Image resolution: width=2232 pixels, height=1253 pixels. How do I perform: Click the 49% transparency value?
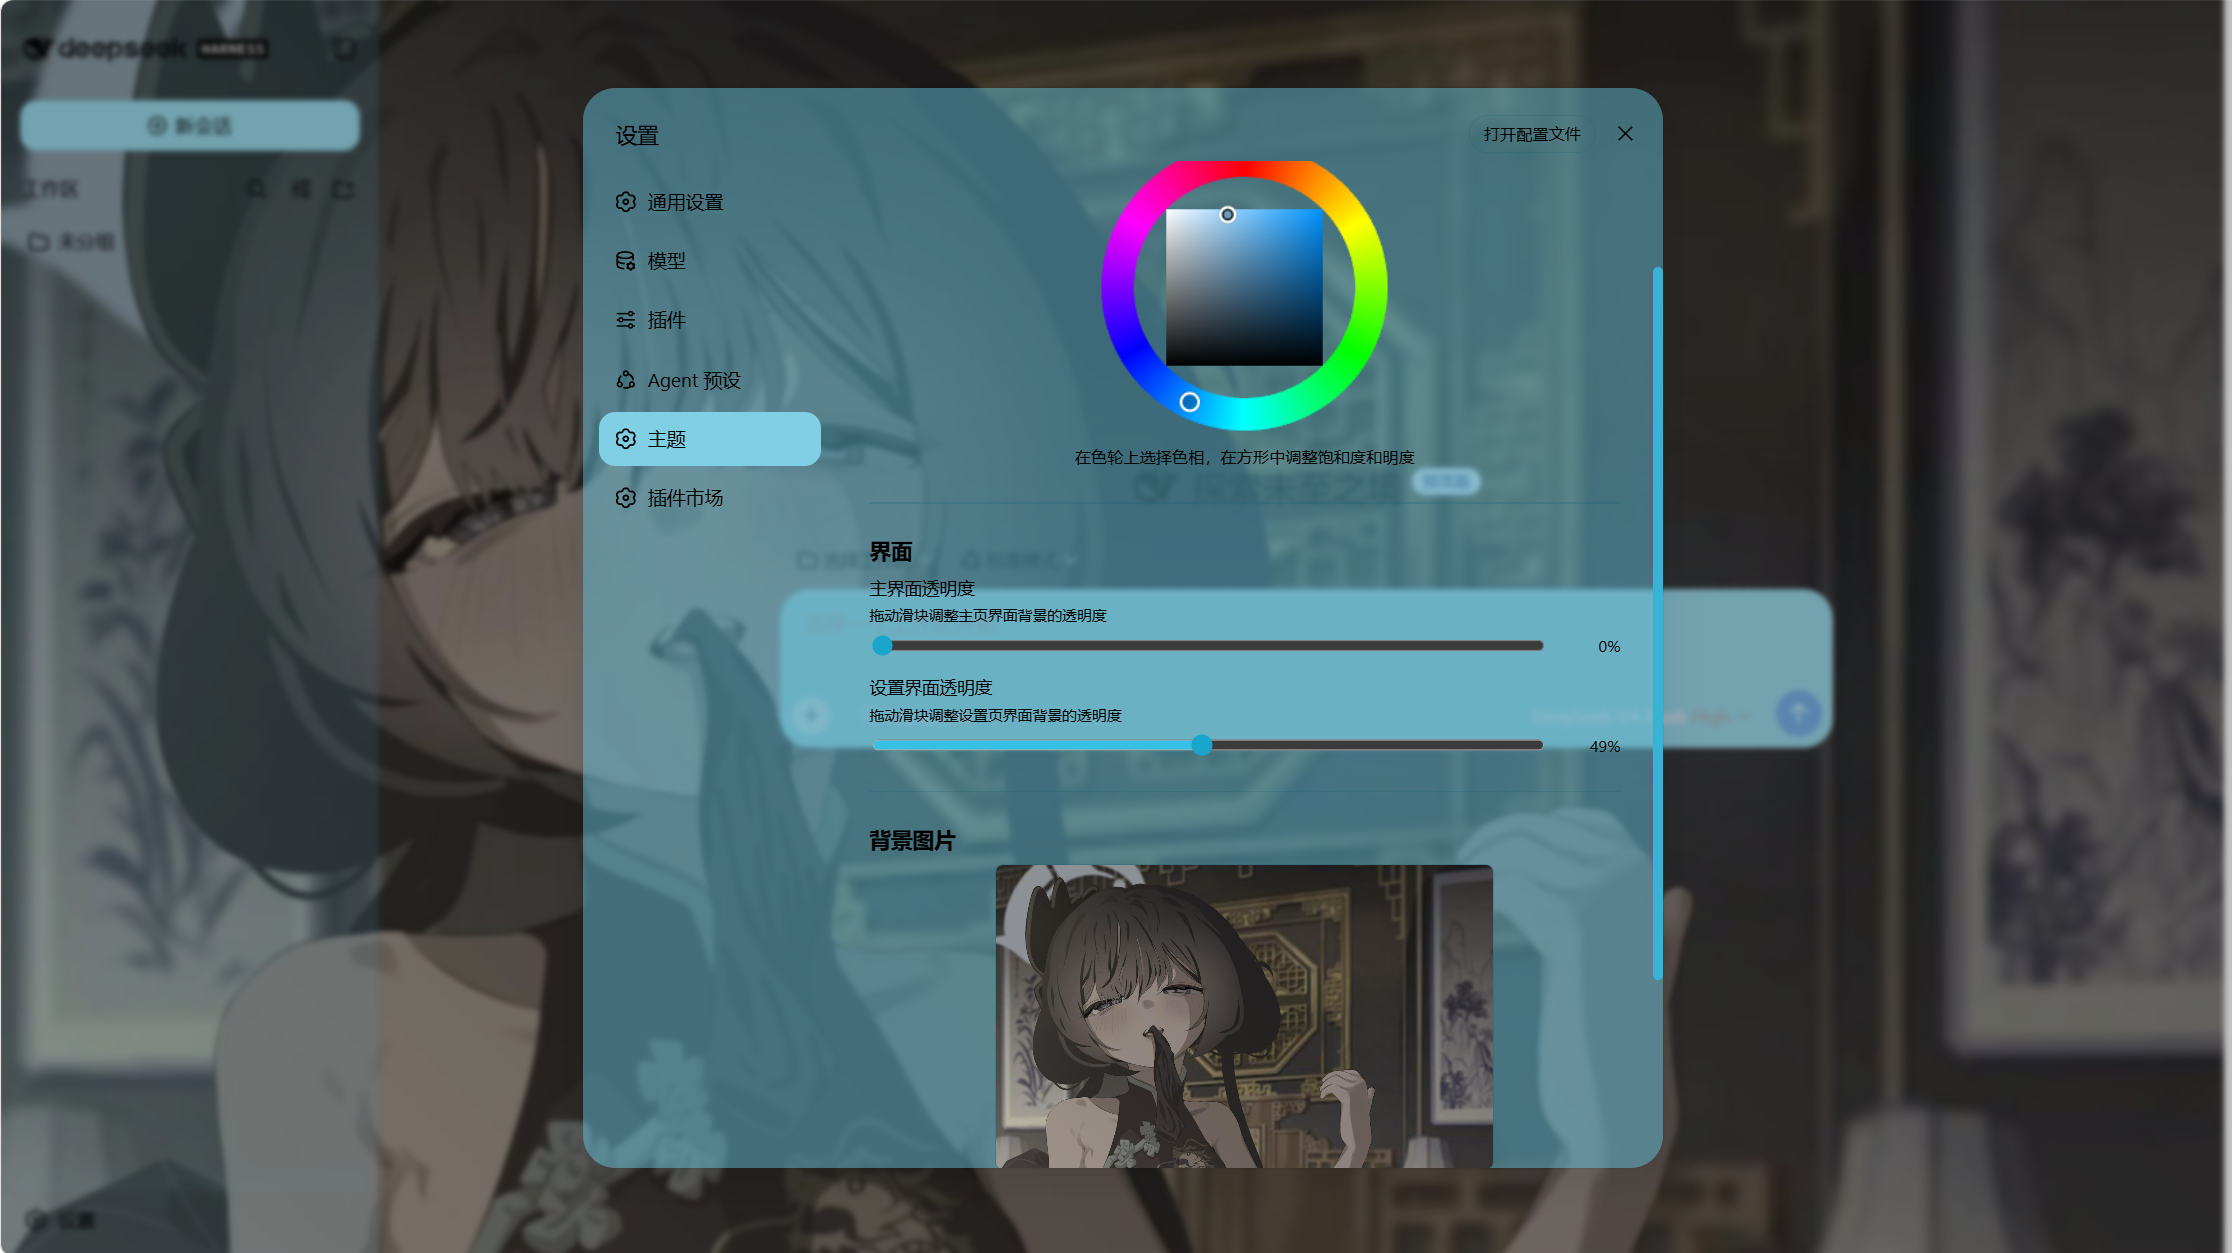pos(1604,747)
